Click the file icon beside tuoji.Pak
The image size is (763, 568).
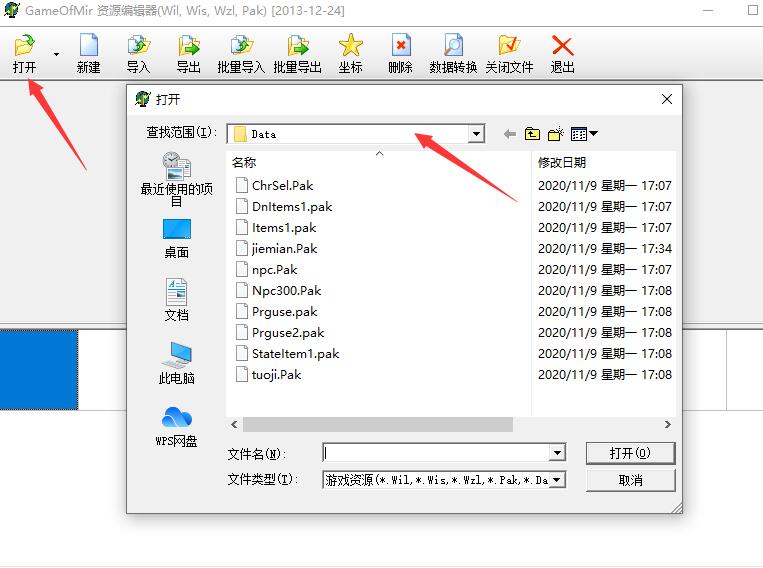pos(242,374)
